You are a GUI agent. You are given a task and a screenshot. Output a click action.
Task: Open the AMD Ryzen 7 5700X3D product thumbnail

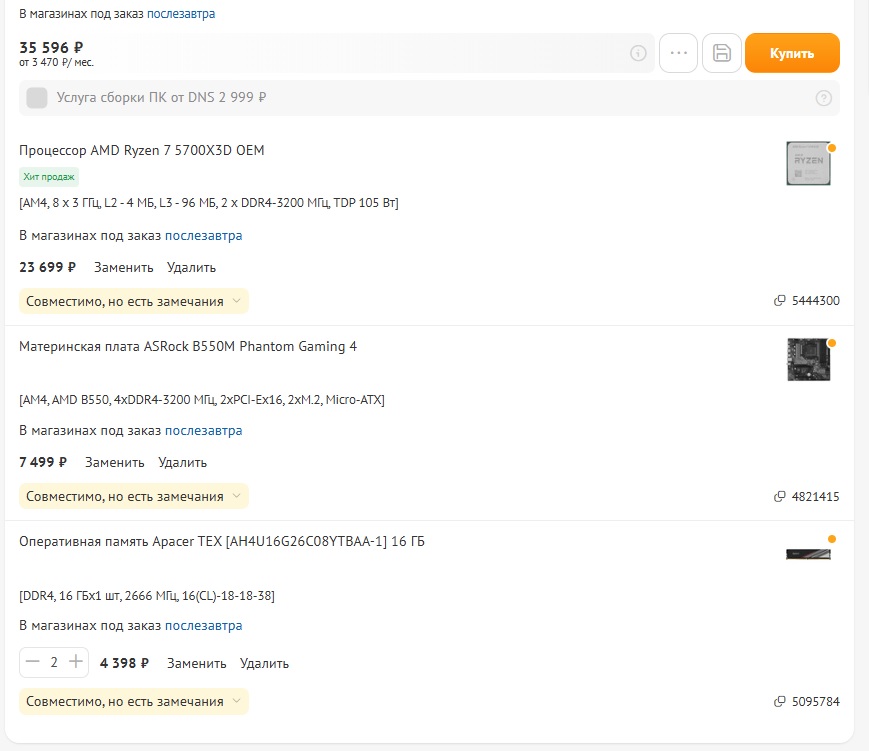coord(809,163)
